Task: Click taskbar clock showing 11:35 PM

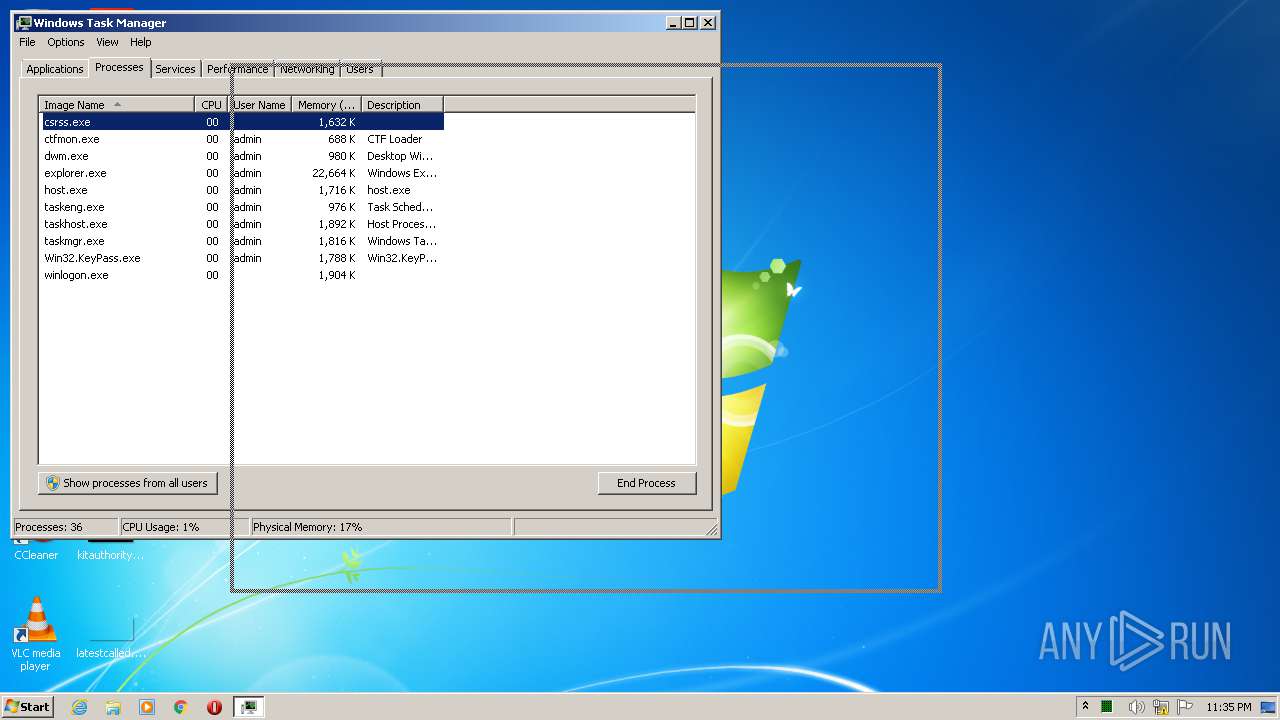Action: (x=1228, y=707)
